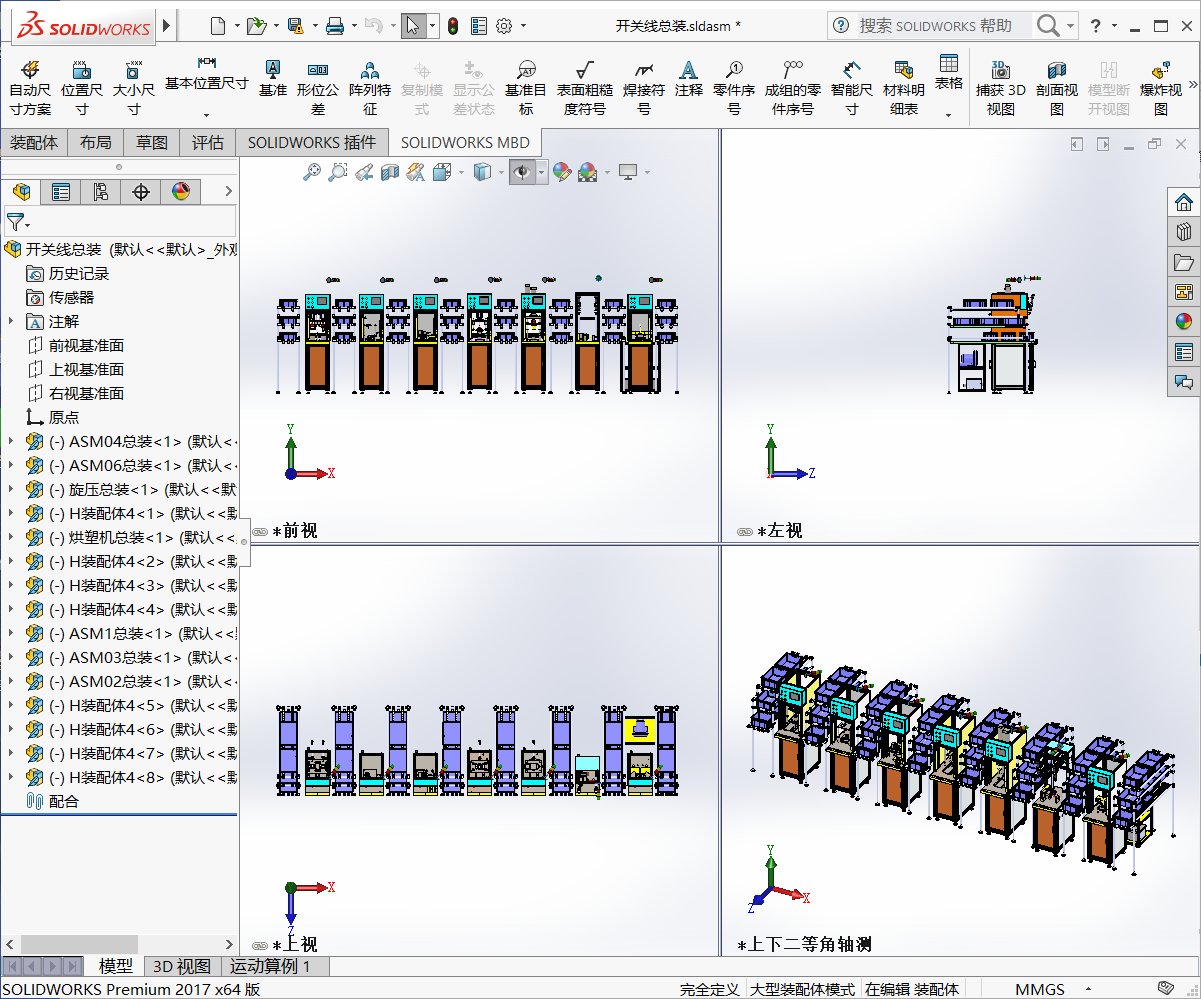Click the 模型 bottom tab
This screenshot has height=999, width=1201.
[116, 966]
